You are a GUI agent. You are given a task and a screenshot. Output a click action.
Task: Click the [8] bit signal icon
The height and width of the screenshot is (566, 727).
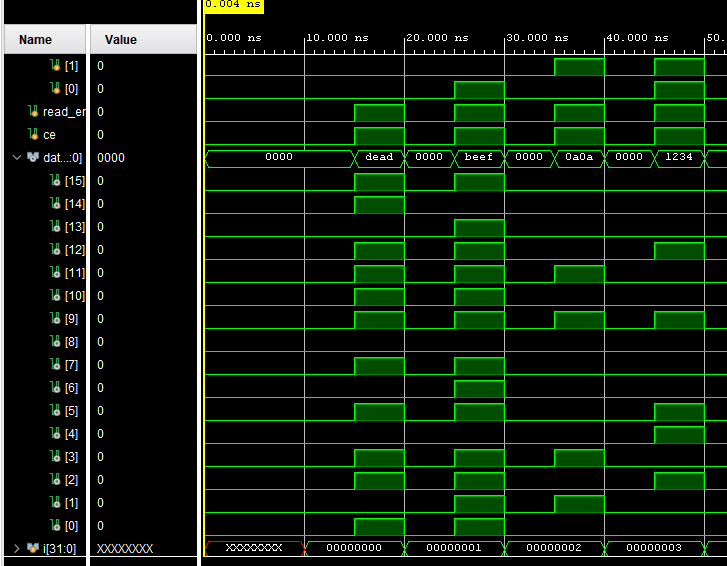pyautogui.click(x=56, y=342)
